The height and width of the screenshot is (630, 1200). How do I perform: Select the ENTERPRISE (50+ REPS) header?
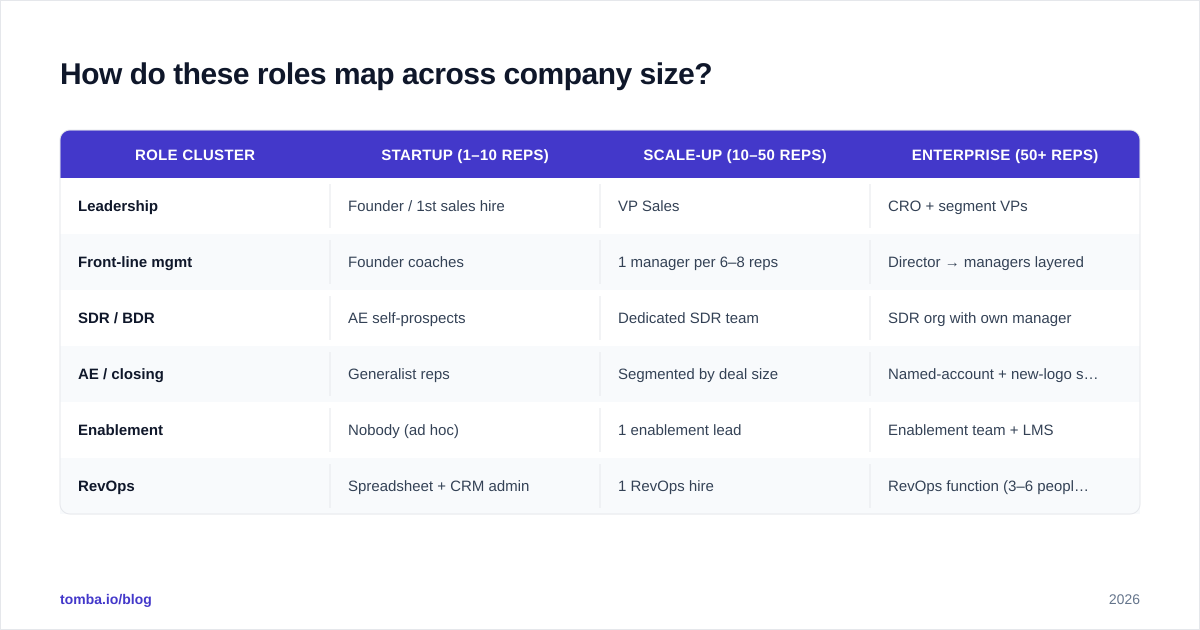coord(1005,155)
